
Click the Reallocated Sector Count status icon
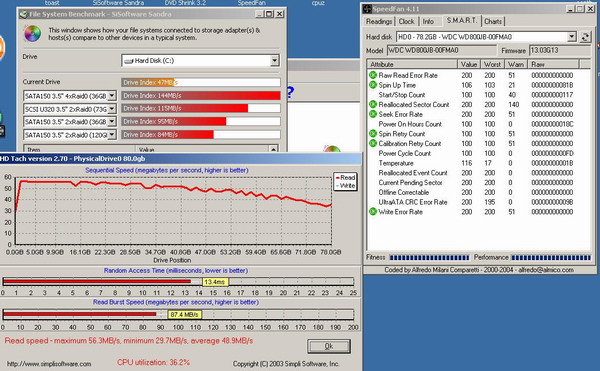(x=373, y=104)
